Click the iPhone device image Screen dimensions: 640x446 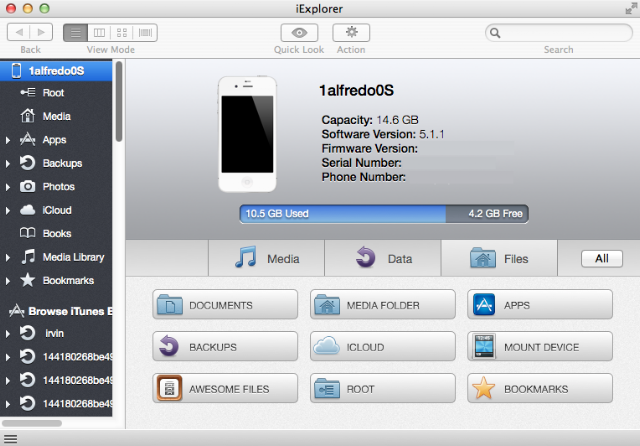[x=247, y=134]
